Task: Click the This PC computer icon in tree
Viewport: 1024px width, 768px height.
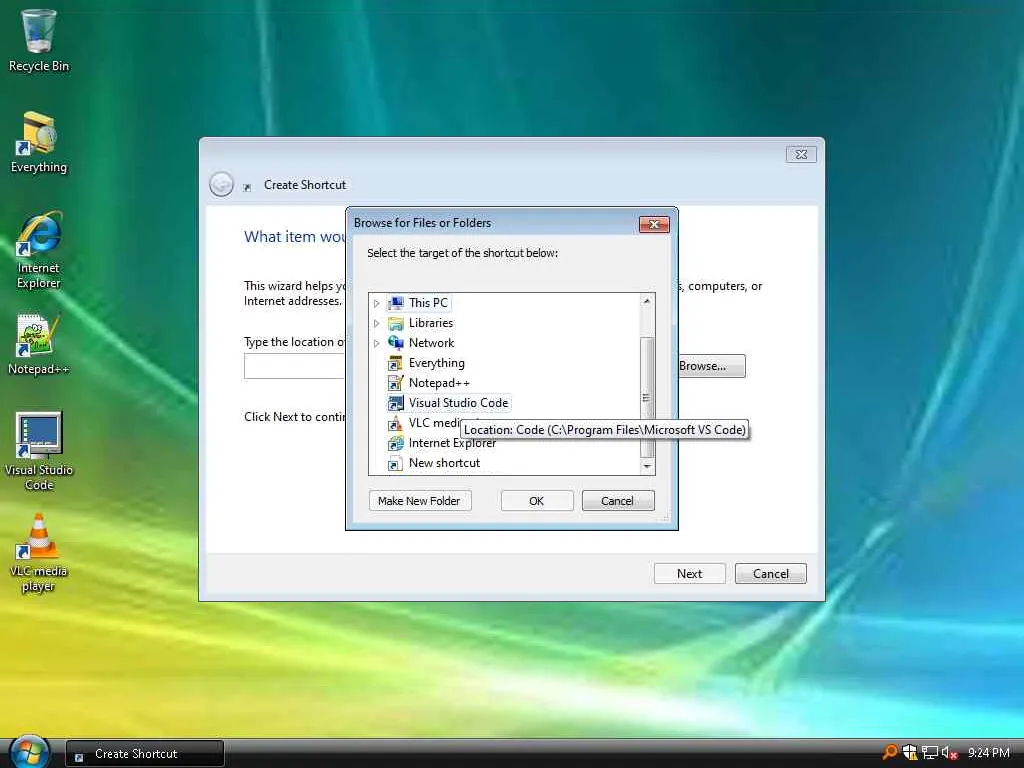Action: point(395,303)
